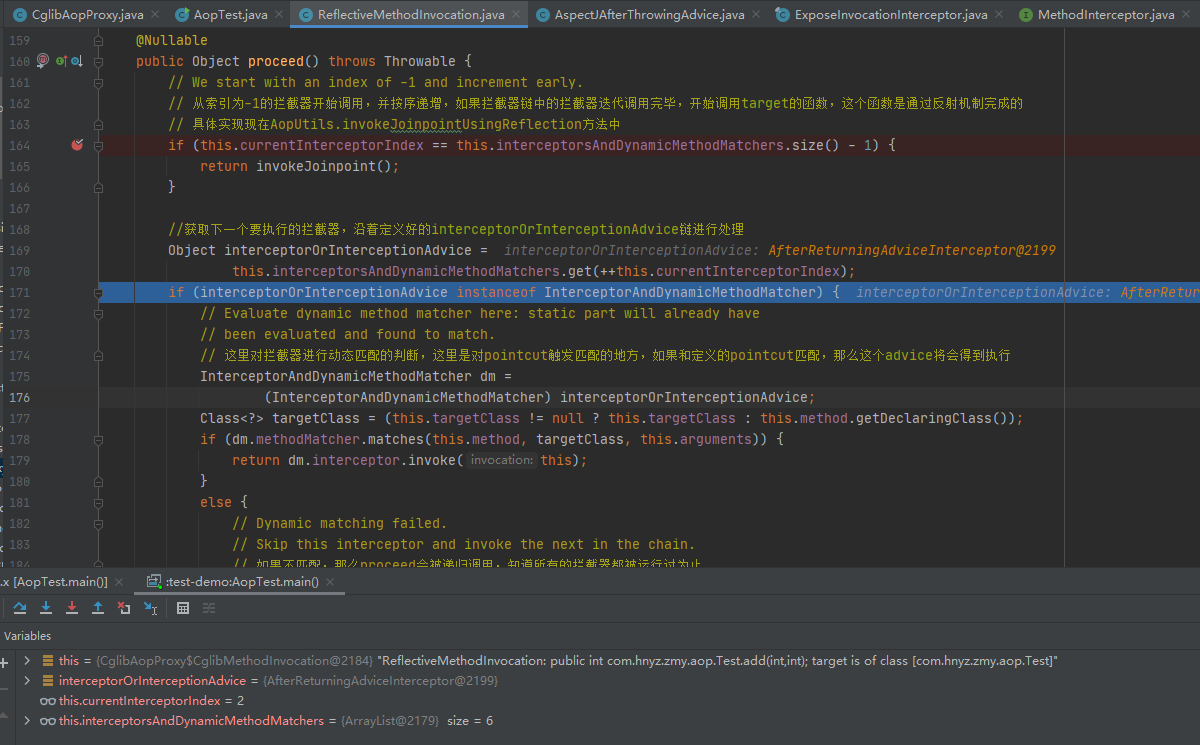Click the 'size = 6' value in Variables
This screenshot has height=745, width=1200.
[x=470, y=721]
